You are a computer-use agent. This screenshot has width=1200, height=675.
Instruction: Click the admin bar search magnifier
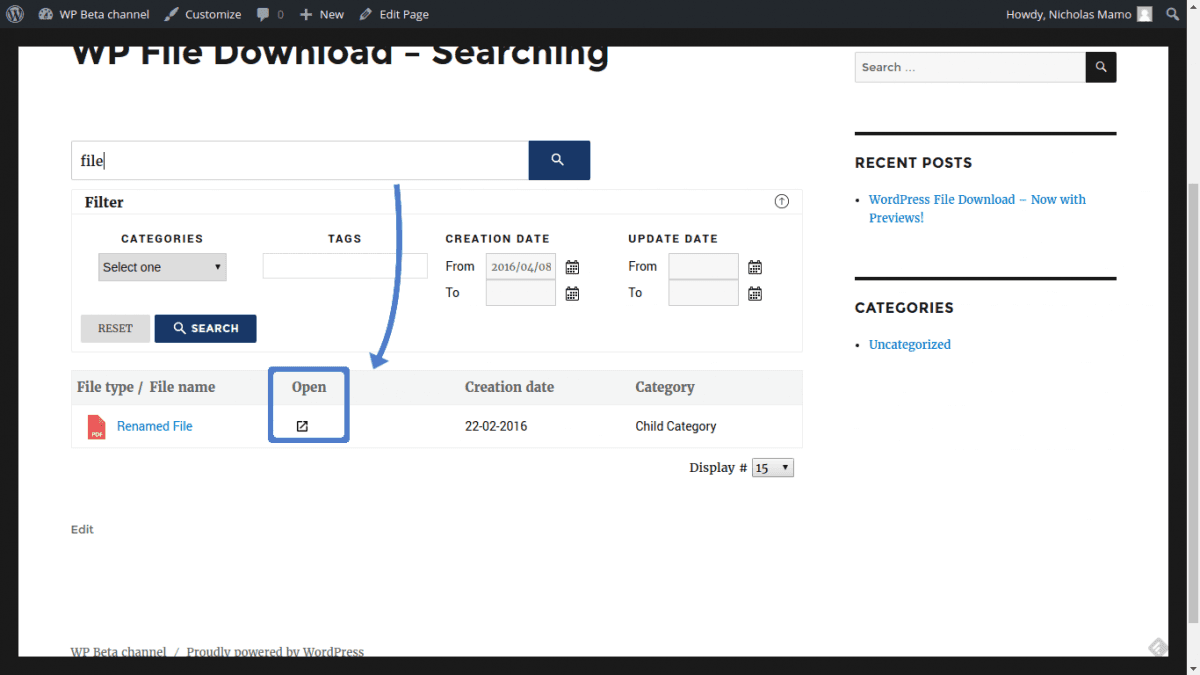pos(1172,14)
